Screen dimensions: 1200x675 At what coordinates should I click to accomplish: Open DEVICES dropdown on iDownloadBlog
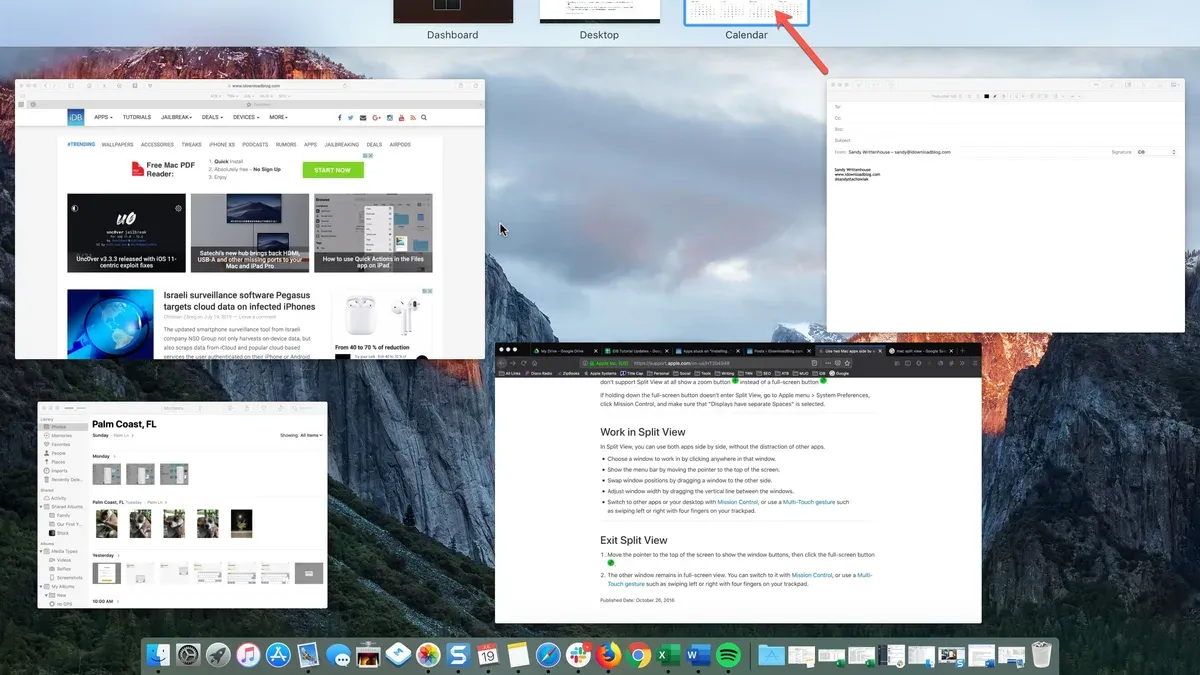pyautogui.click(x=246, y=117)
